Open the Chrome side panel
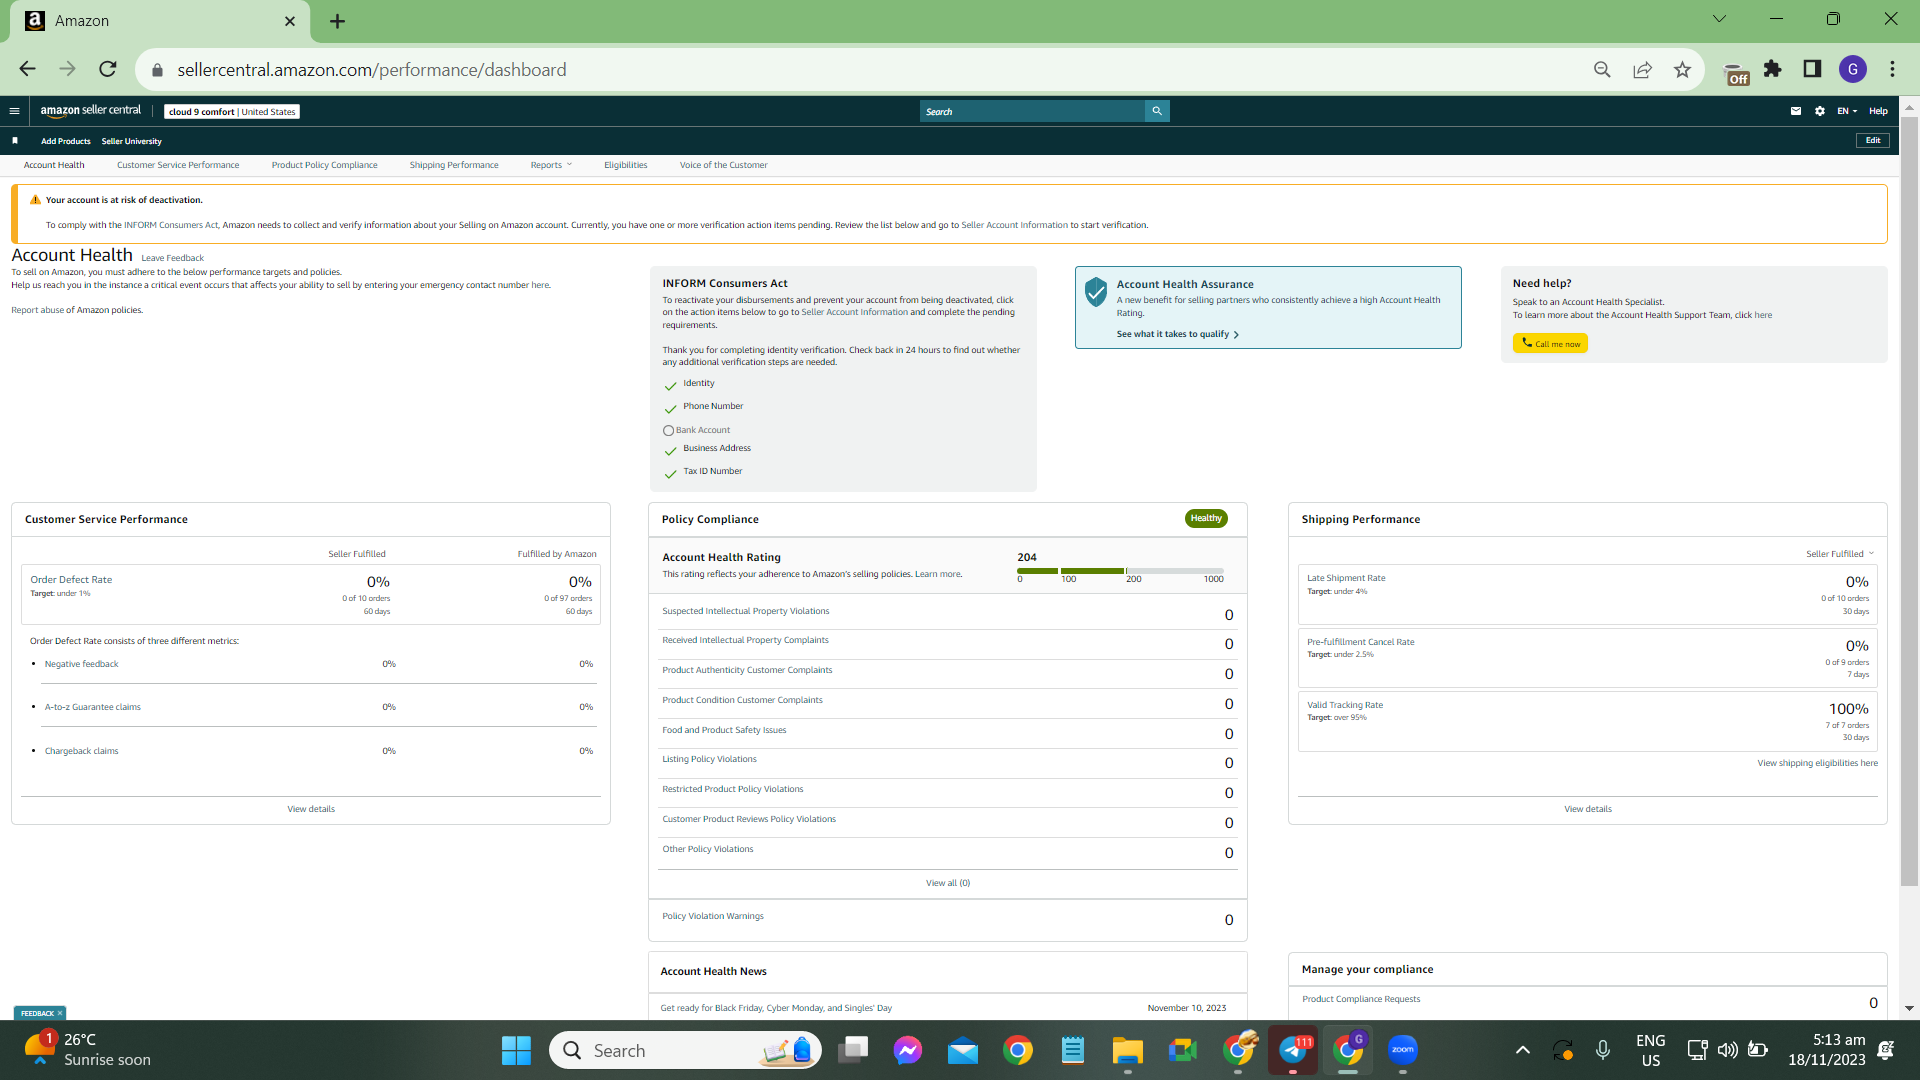This screenshot has width=1920, height=1080. click(1812, 69)
